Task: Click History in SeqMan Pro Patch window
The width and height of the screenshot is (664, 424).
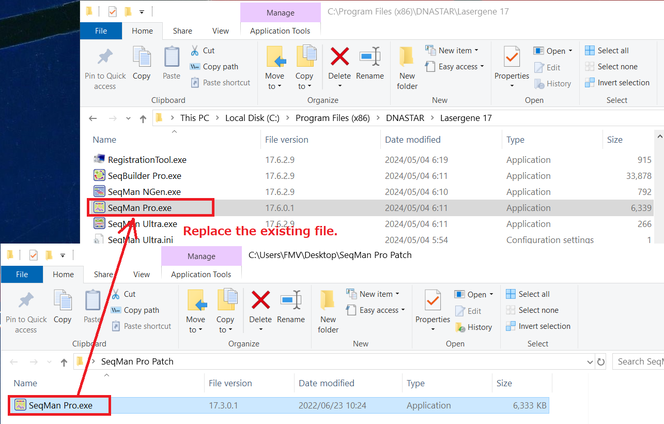Action: coord(473,327)
